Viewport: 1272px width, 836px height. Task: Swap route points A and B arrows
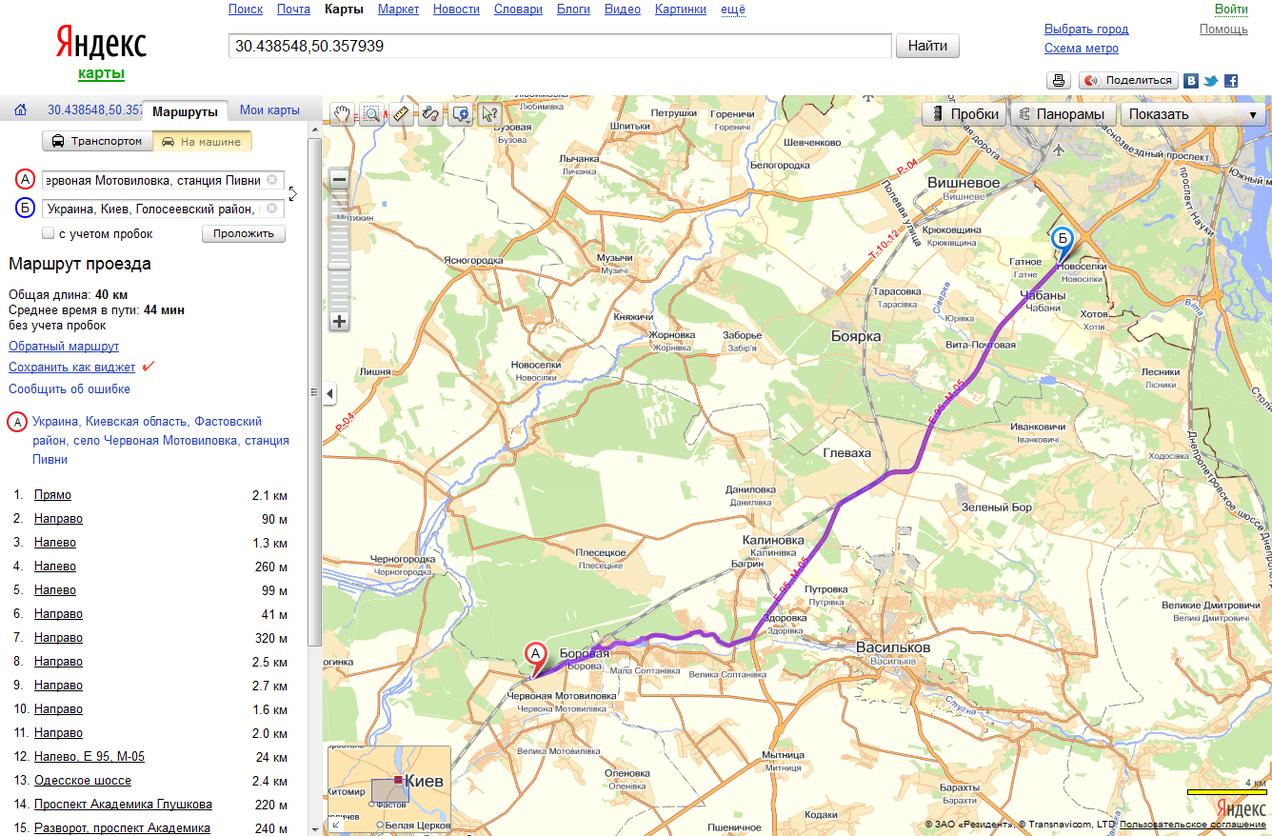tap(293, 193)
